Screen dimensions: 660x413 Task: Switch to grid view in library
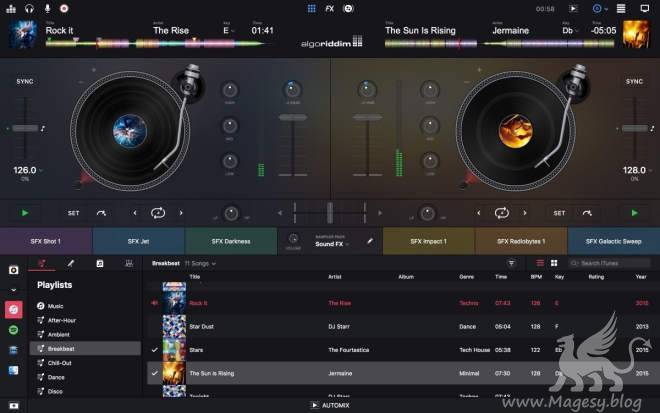[x=554, y=263]
